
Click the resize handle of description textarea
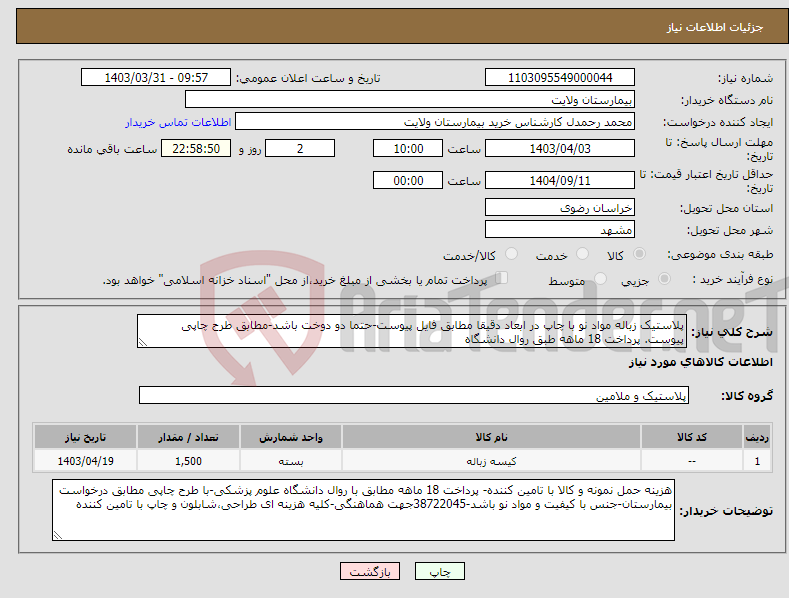click(x=142, y=343)
